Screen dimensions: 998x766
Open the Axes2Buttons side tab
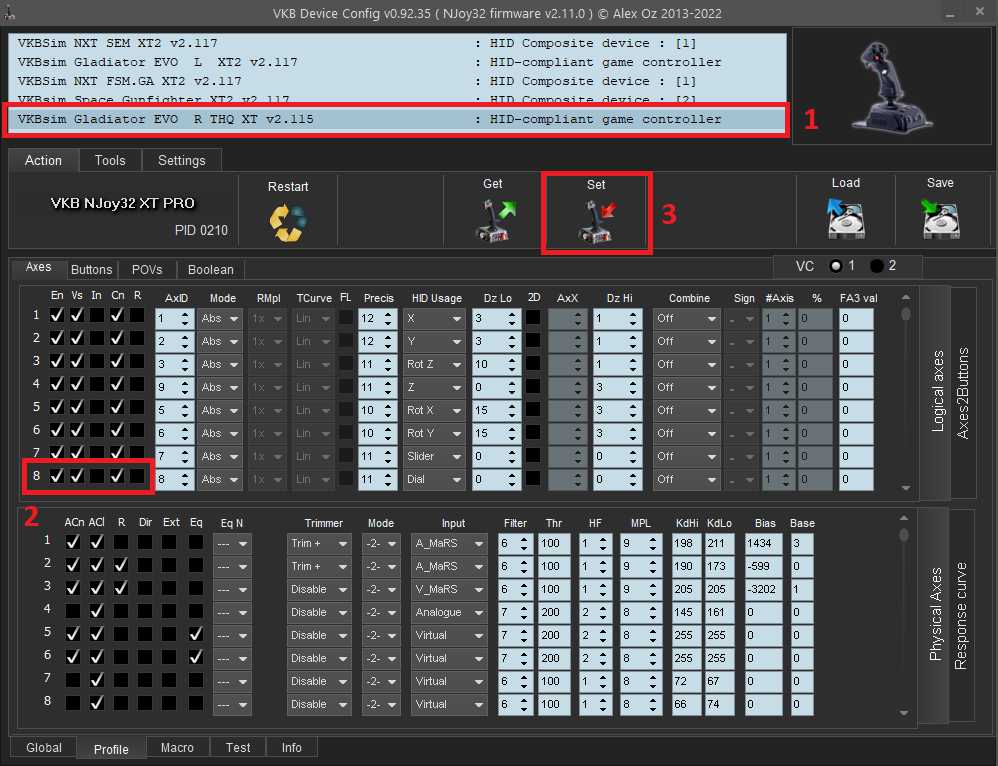click(963, 393)
